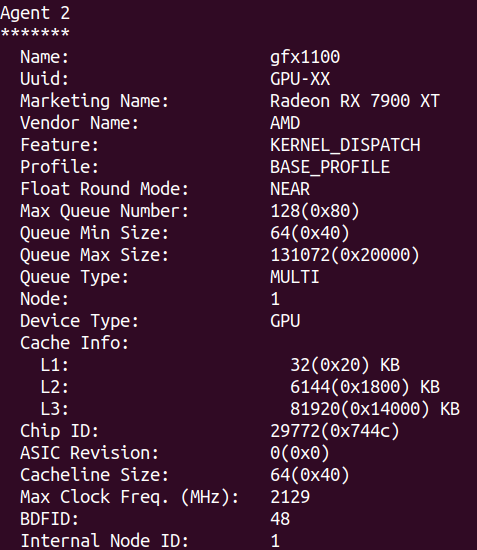Click the 'Agent 2' heading text
The image size is (477, 550).
tap(35, 13)
